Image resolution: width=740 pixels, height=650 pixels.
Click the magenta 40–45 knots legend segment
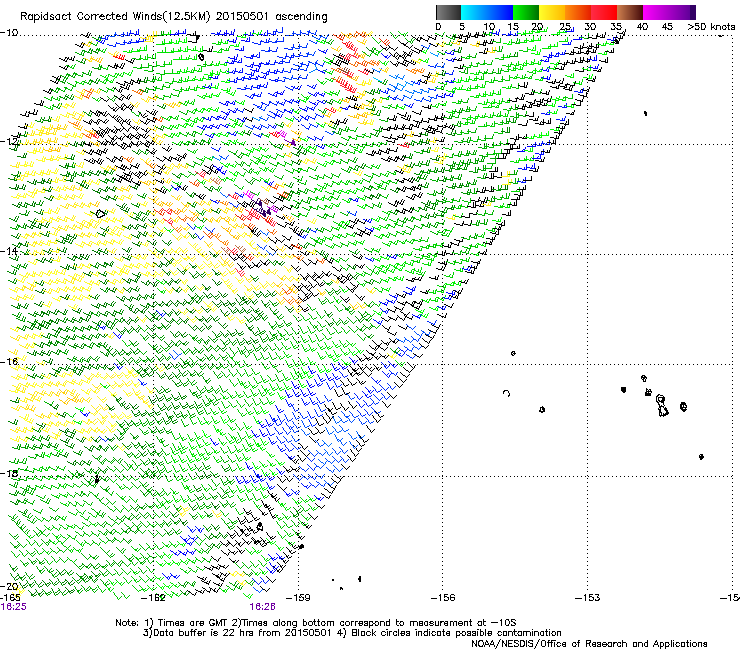click(656, 12)
